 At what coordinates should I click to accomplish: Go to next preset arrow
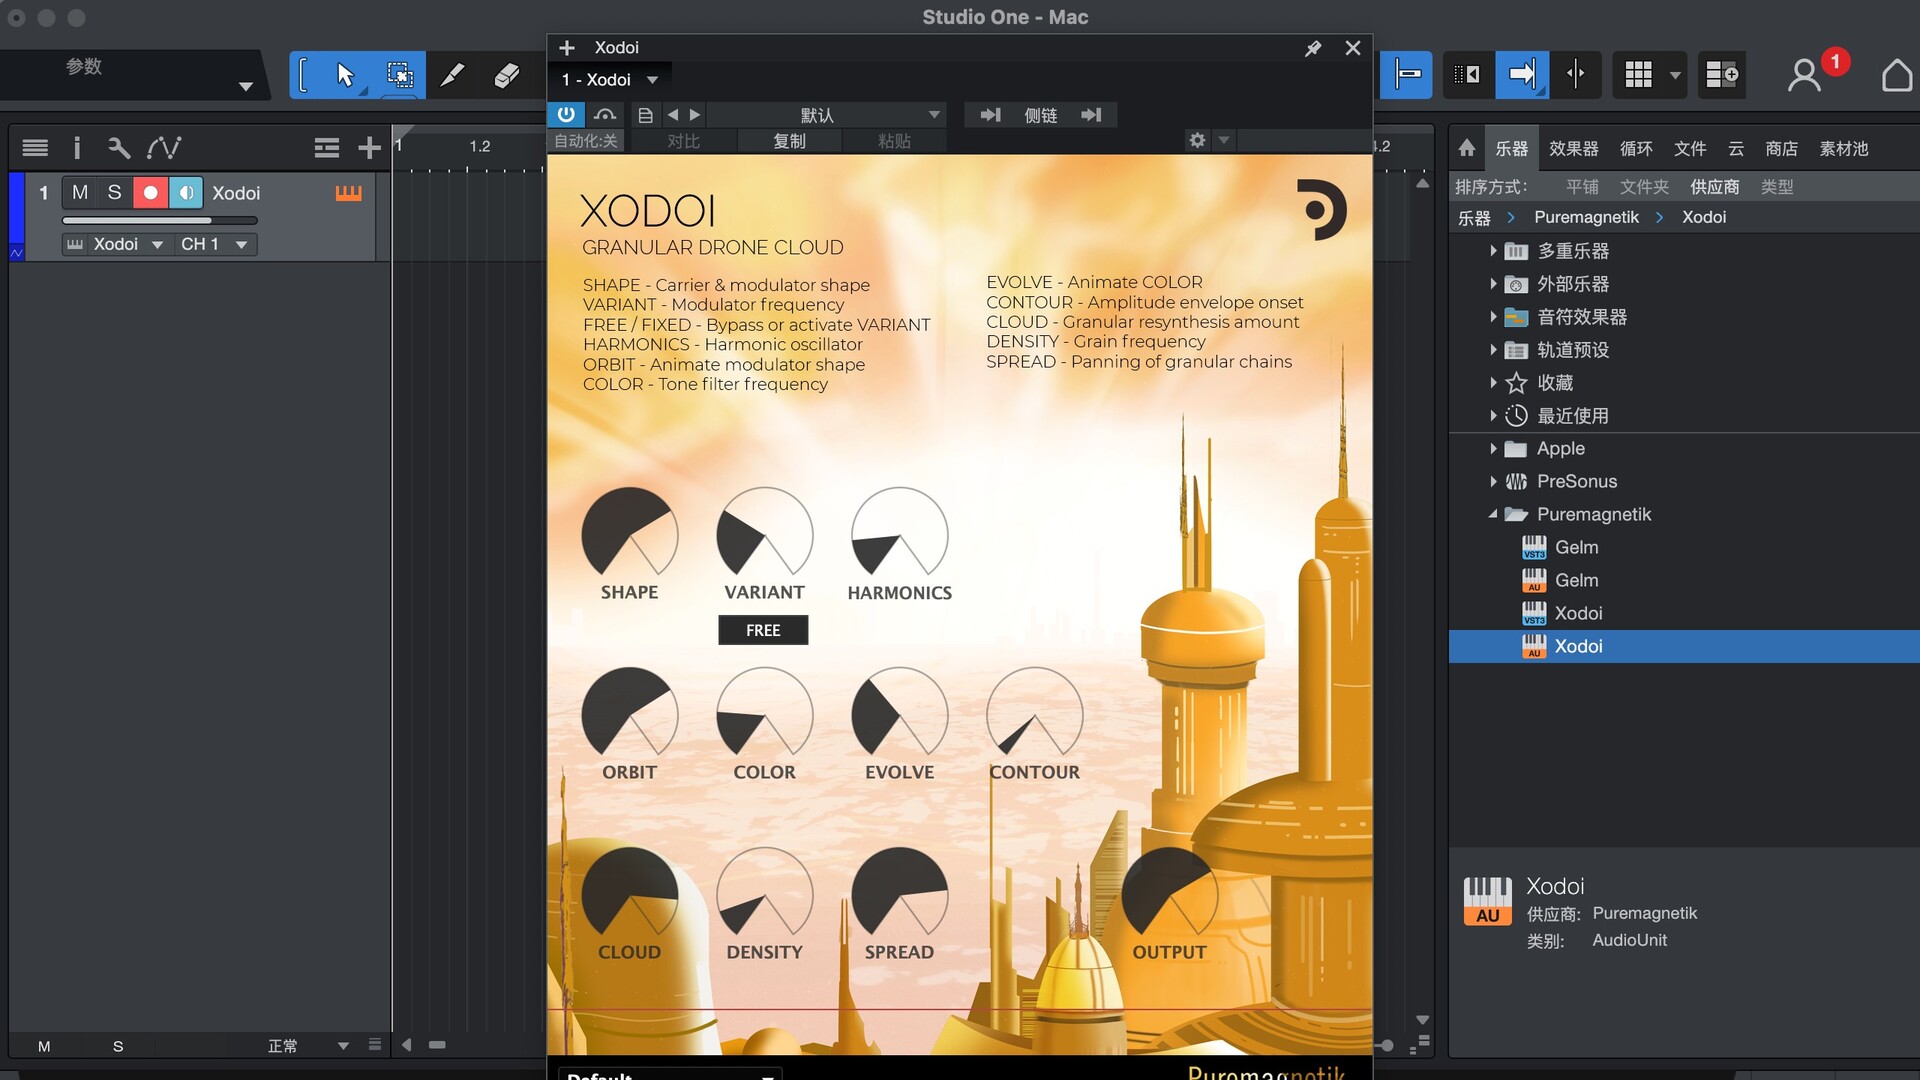coord(695,115)
